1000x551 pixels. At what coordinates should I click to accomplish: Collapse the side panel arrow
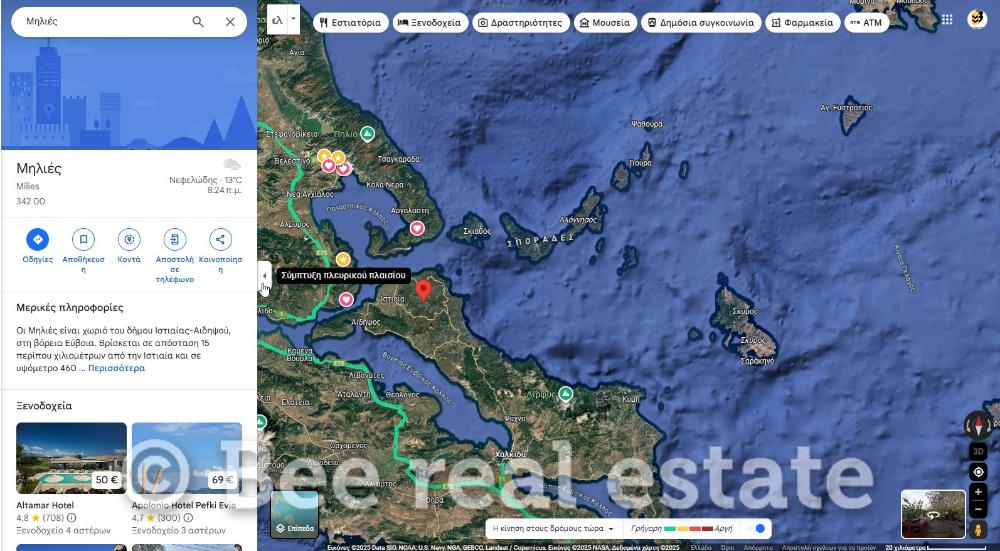(264, 275)
